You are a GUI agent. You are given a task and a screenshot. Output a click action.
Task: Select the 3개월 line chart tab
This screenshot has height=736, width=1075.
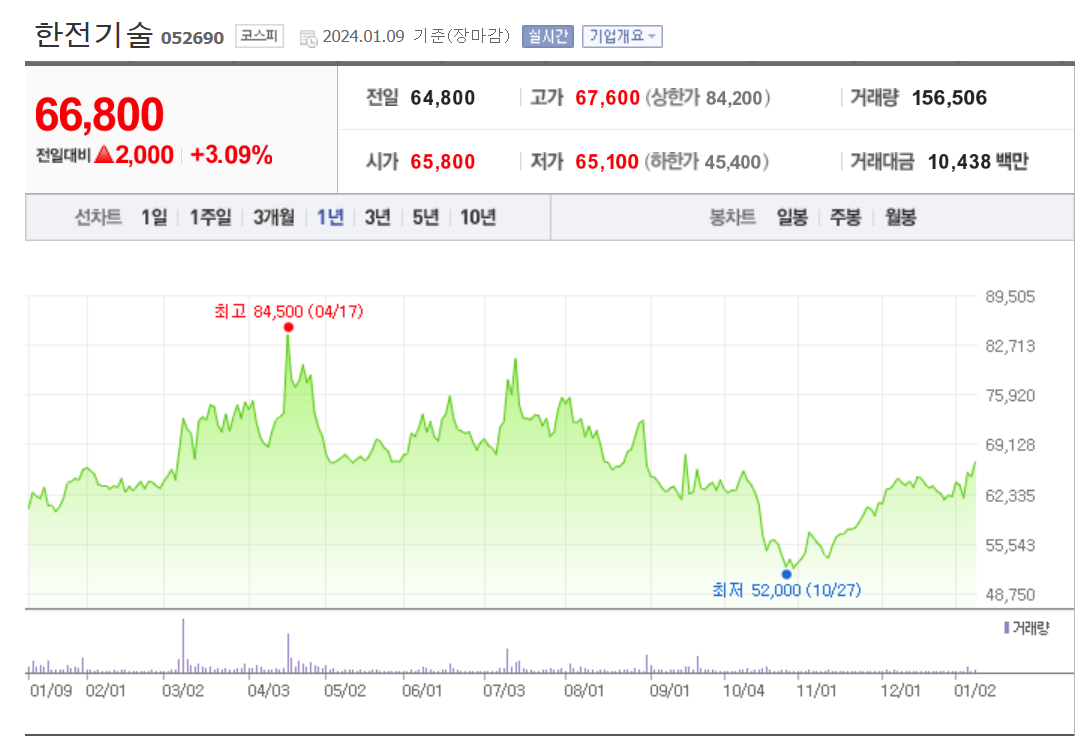click(x=274, y=217)
